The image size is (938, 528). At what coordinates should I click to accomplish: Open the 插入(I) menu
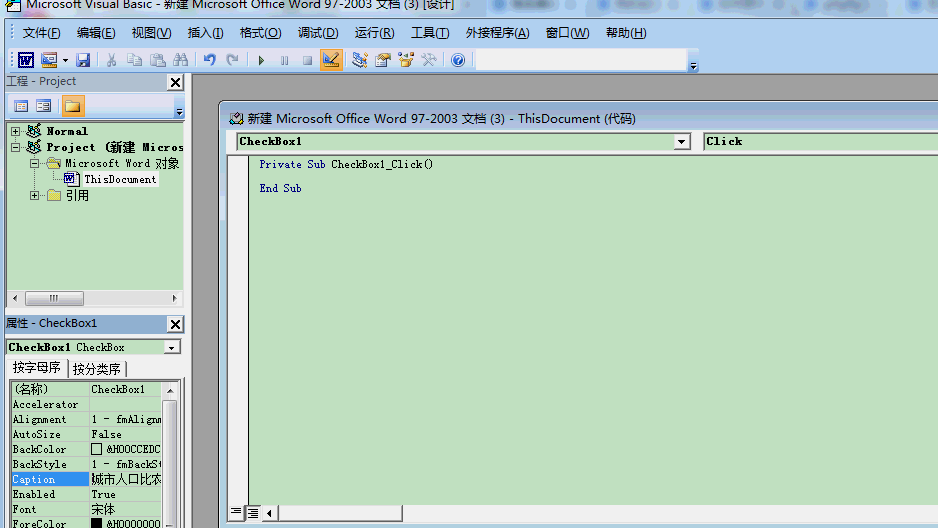pos(205,33)
